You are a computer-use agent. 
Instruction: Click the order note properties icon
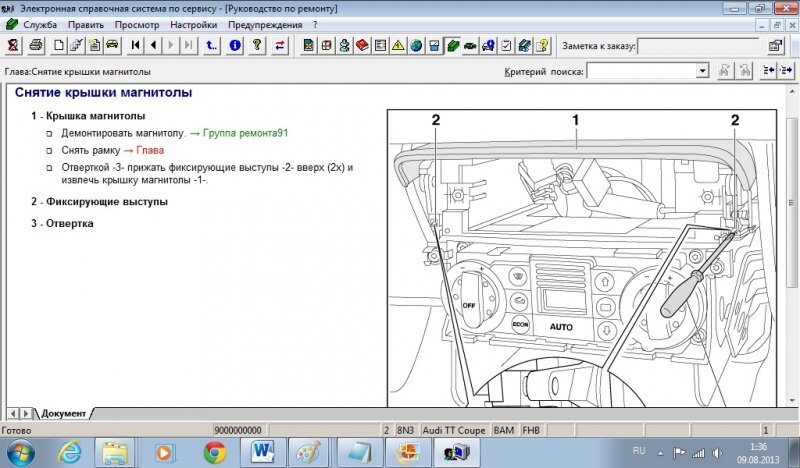click(x=775, y=45)
